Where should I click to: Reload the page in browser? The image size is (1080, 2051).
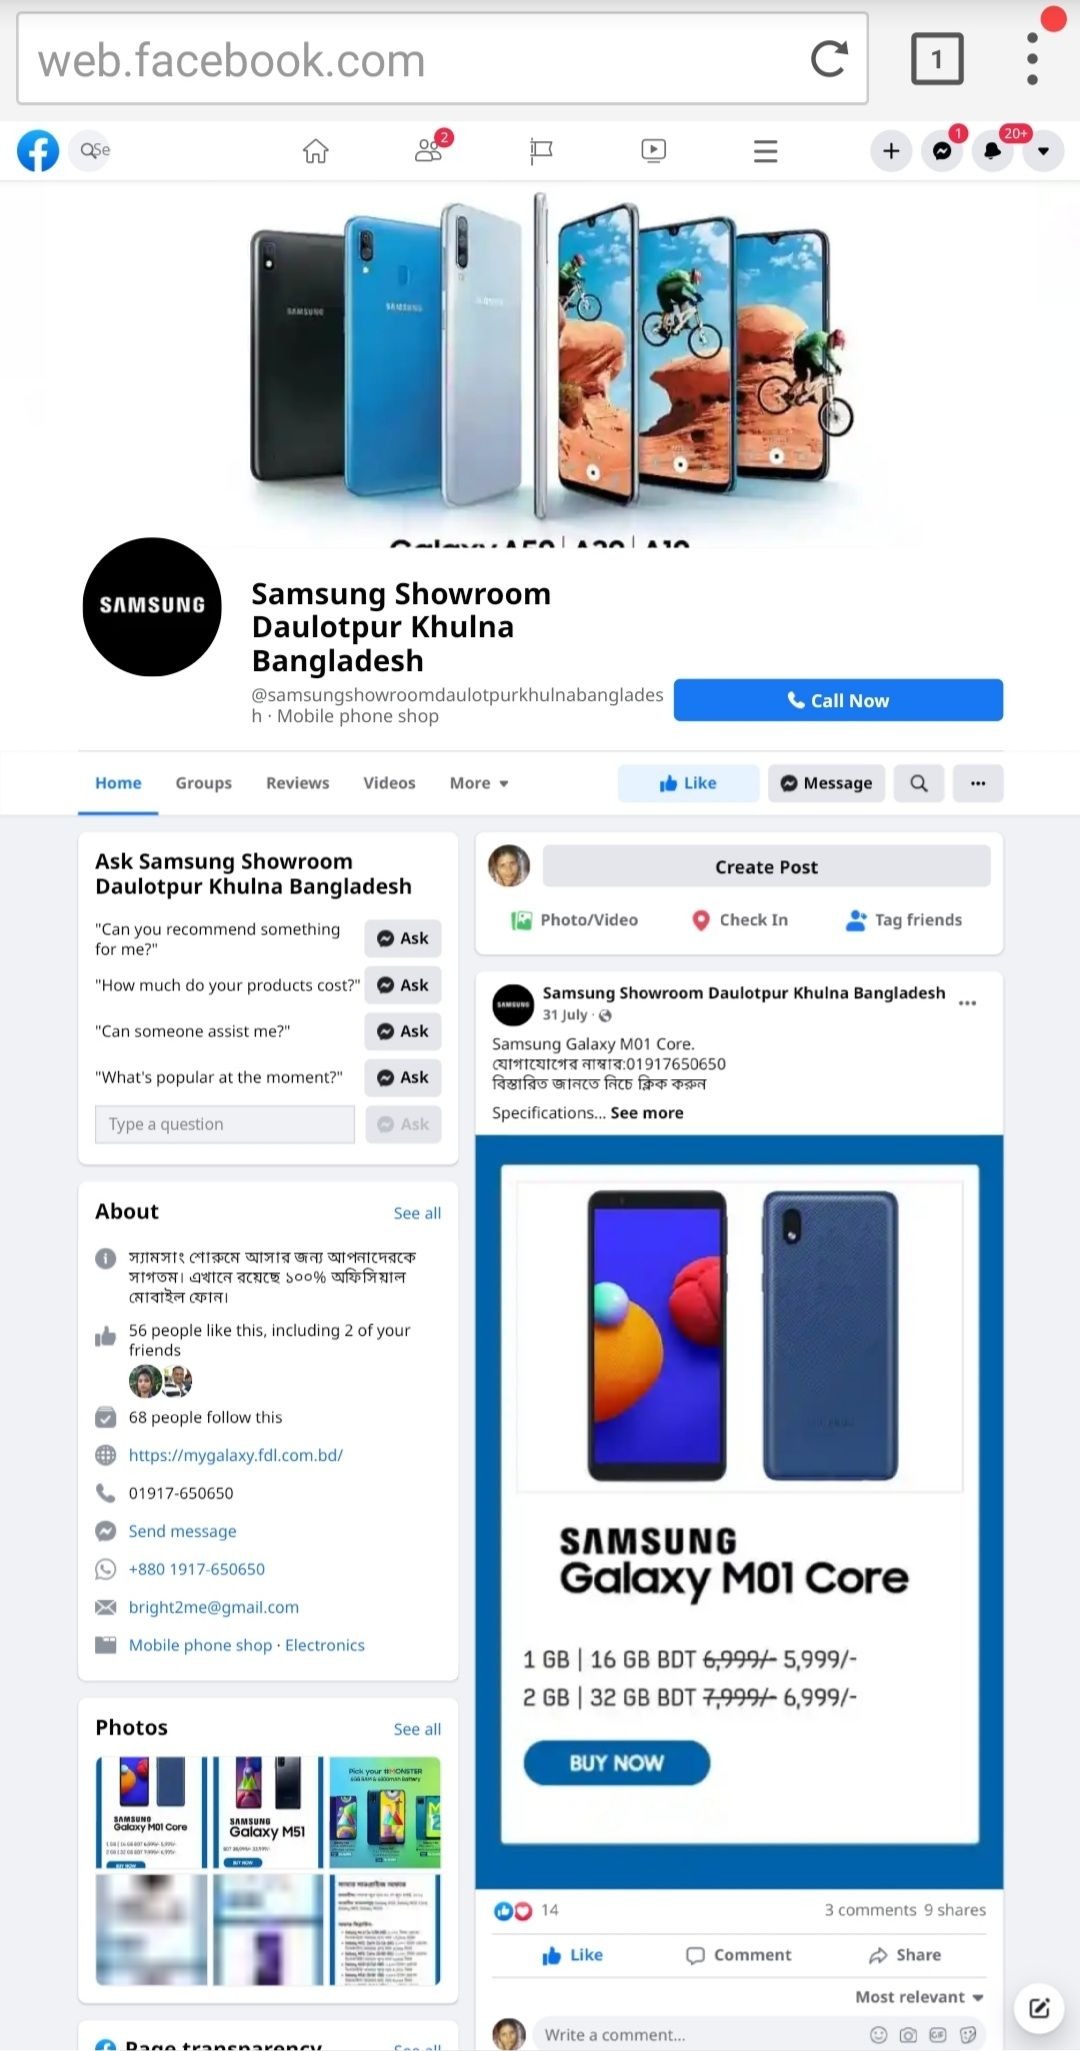click(x=829, y=59)
